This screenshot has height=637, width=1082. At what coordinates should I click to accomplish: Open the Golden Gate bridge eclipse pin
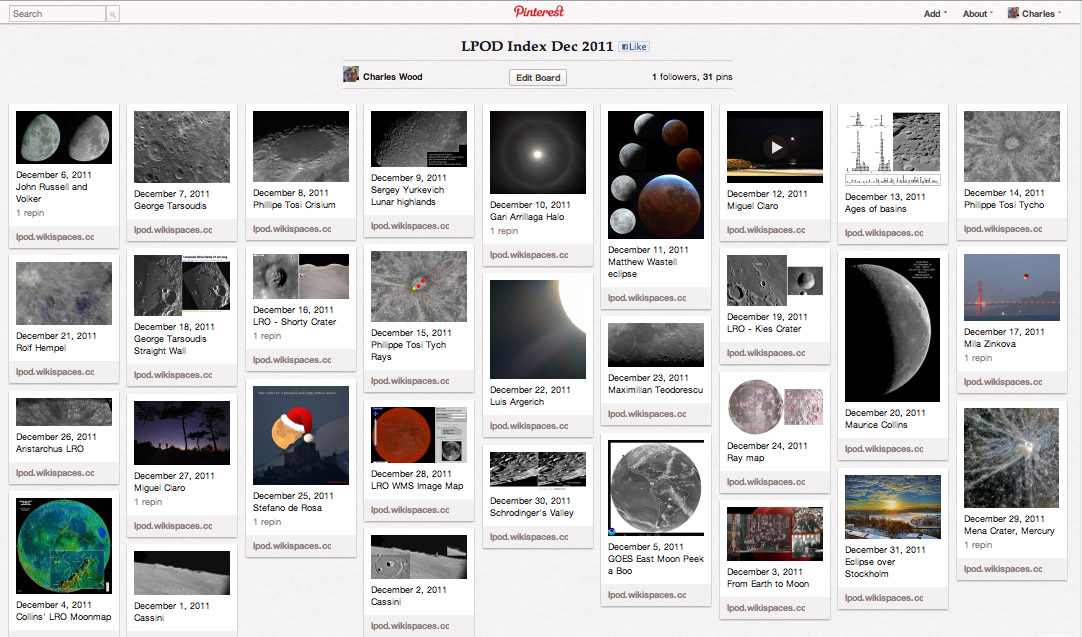click(x=1011, y=286)
